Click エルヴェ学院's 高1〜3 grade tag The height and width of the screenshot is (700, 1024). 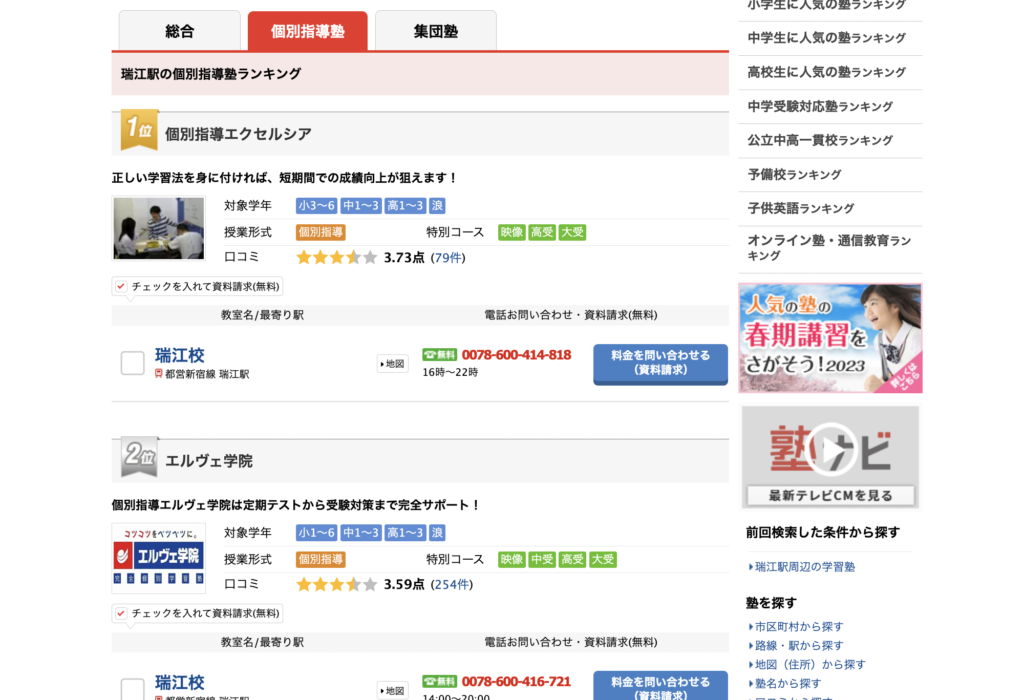pos(406,533)
